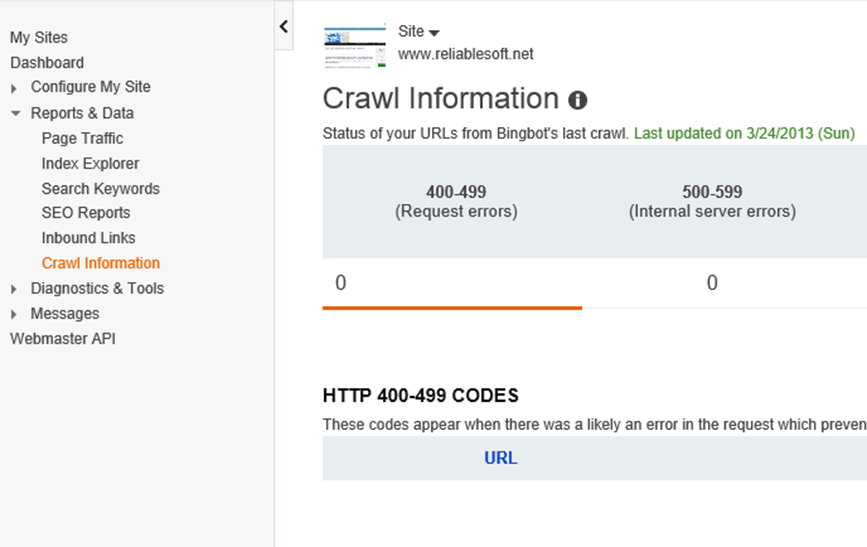Open Search Keywords report

100,188
